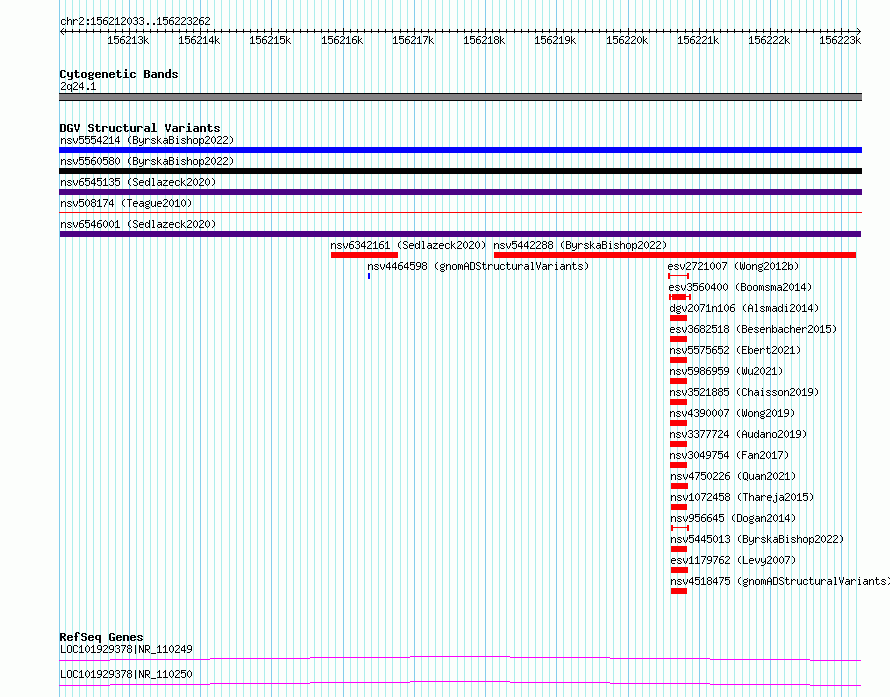Click ruler position 156216k
890x697 pixels.
click(342, 40)
